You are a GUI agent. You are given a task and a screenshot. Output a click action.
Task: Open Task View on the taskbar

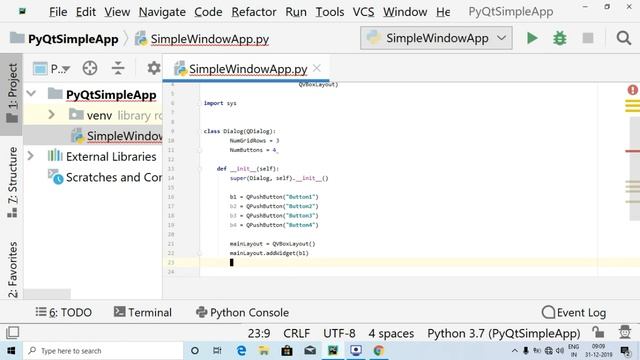click(x=217, y=351)
